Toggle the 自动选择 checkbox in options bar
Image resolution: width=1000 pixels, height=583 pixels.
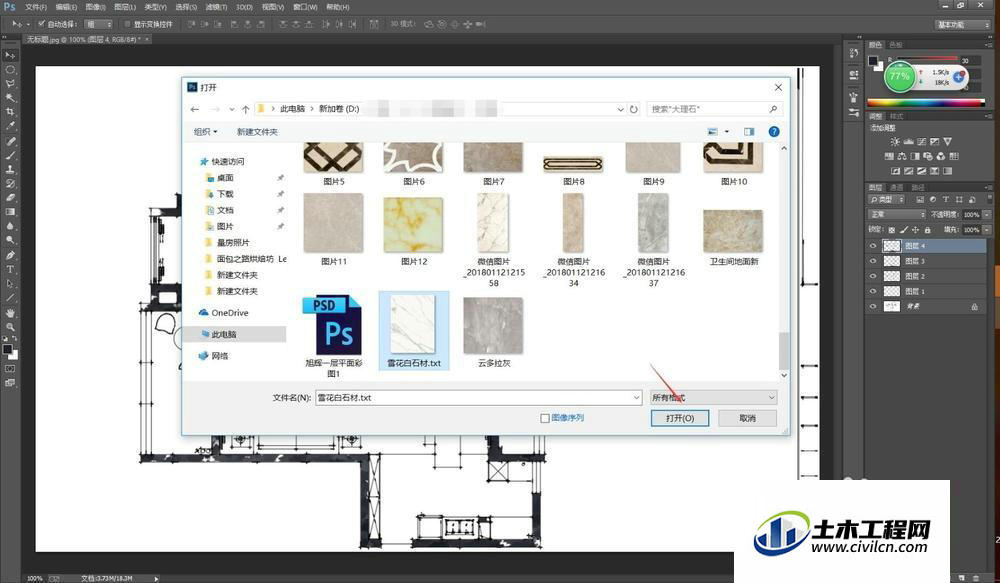[41, 24]
